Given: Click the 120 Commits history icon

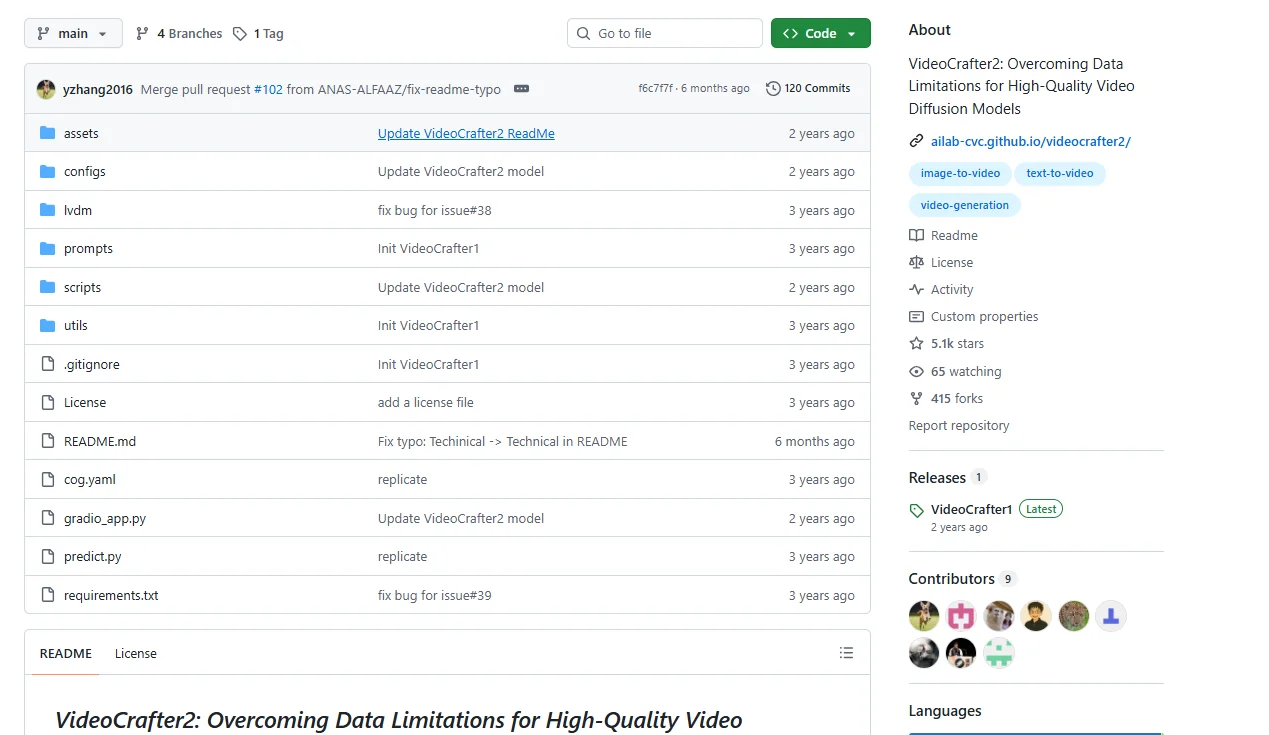Looking at the screenshot, I should click(x=773, y=88).
